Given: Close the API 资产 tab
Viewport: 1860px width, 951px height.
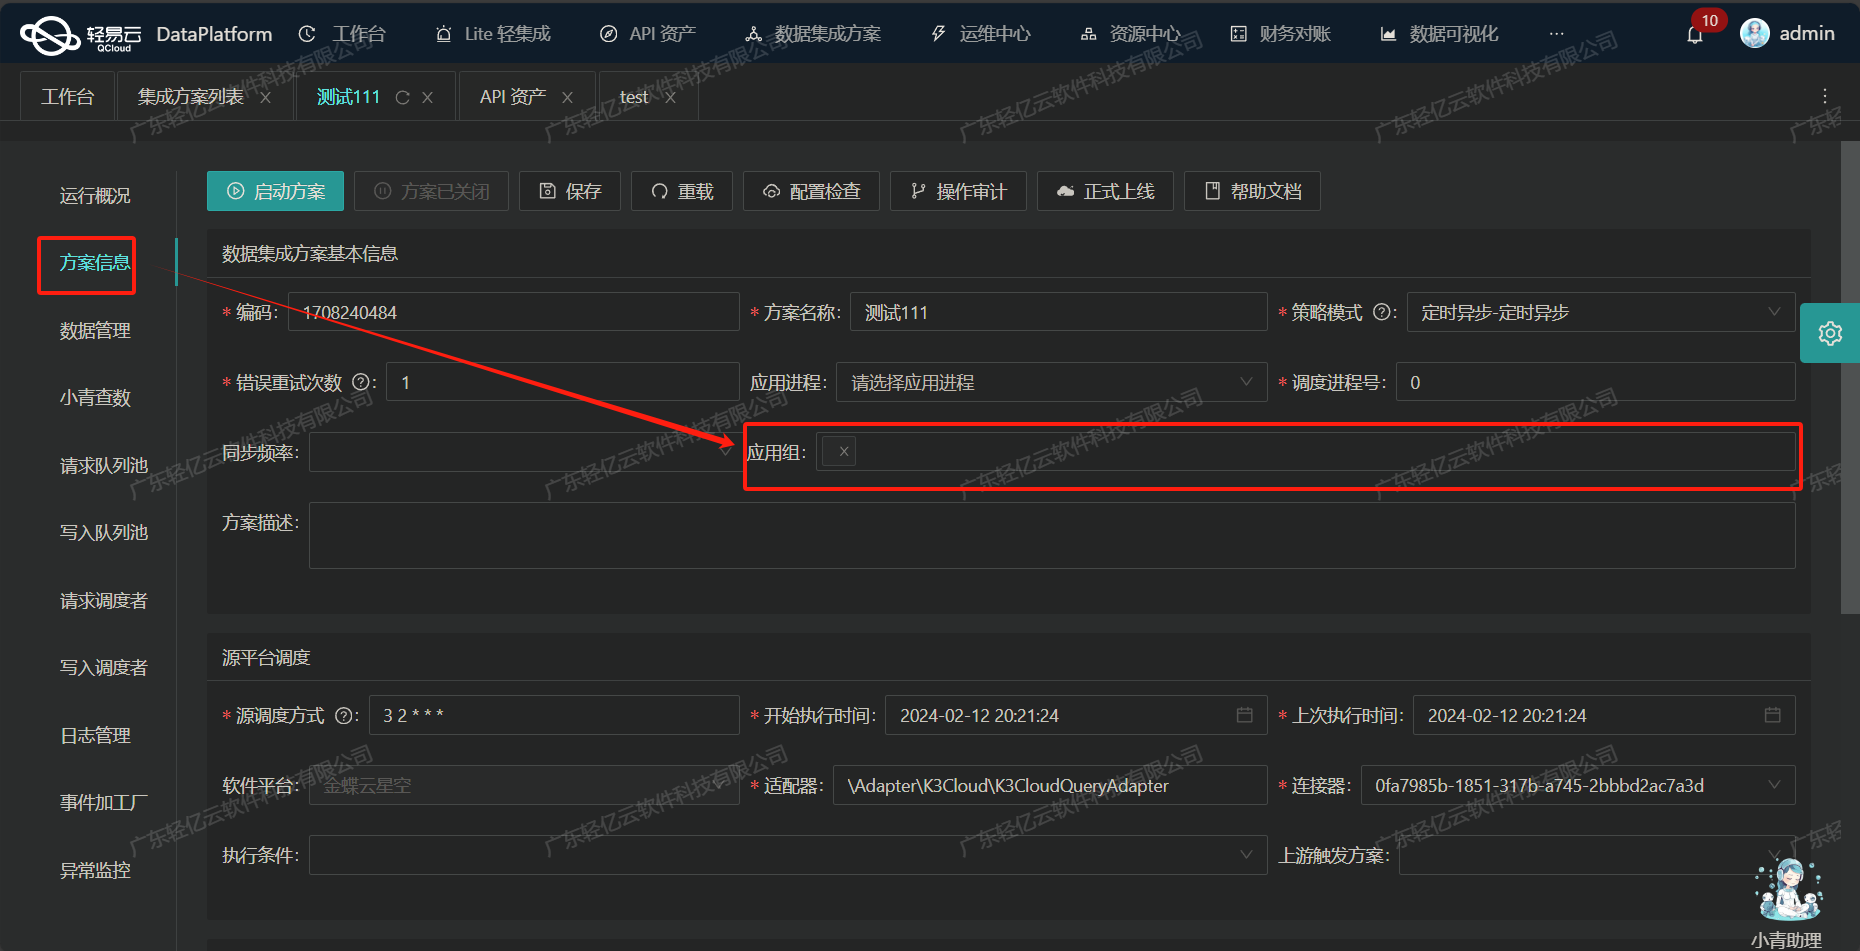Looking at the screenshot, I should point(567,97).
